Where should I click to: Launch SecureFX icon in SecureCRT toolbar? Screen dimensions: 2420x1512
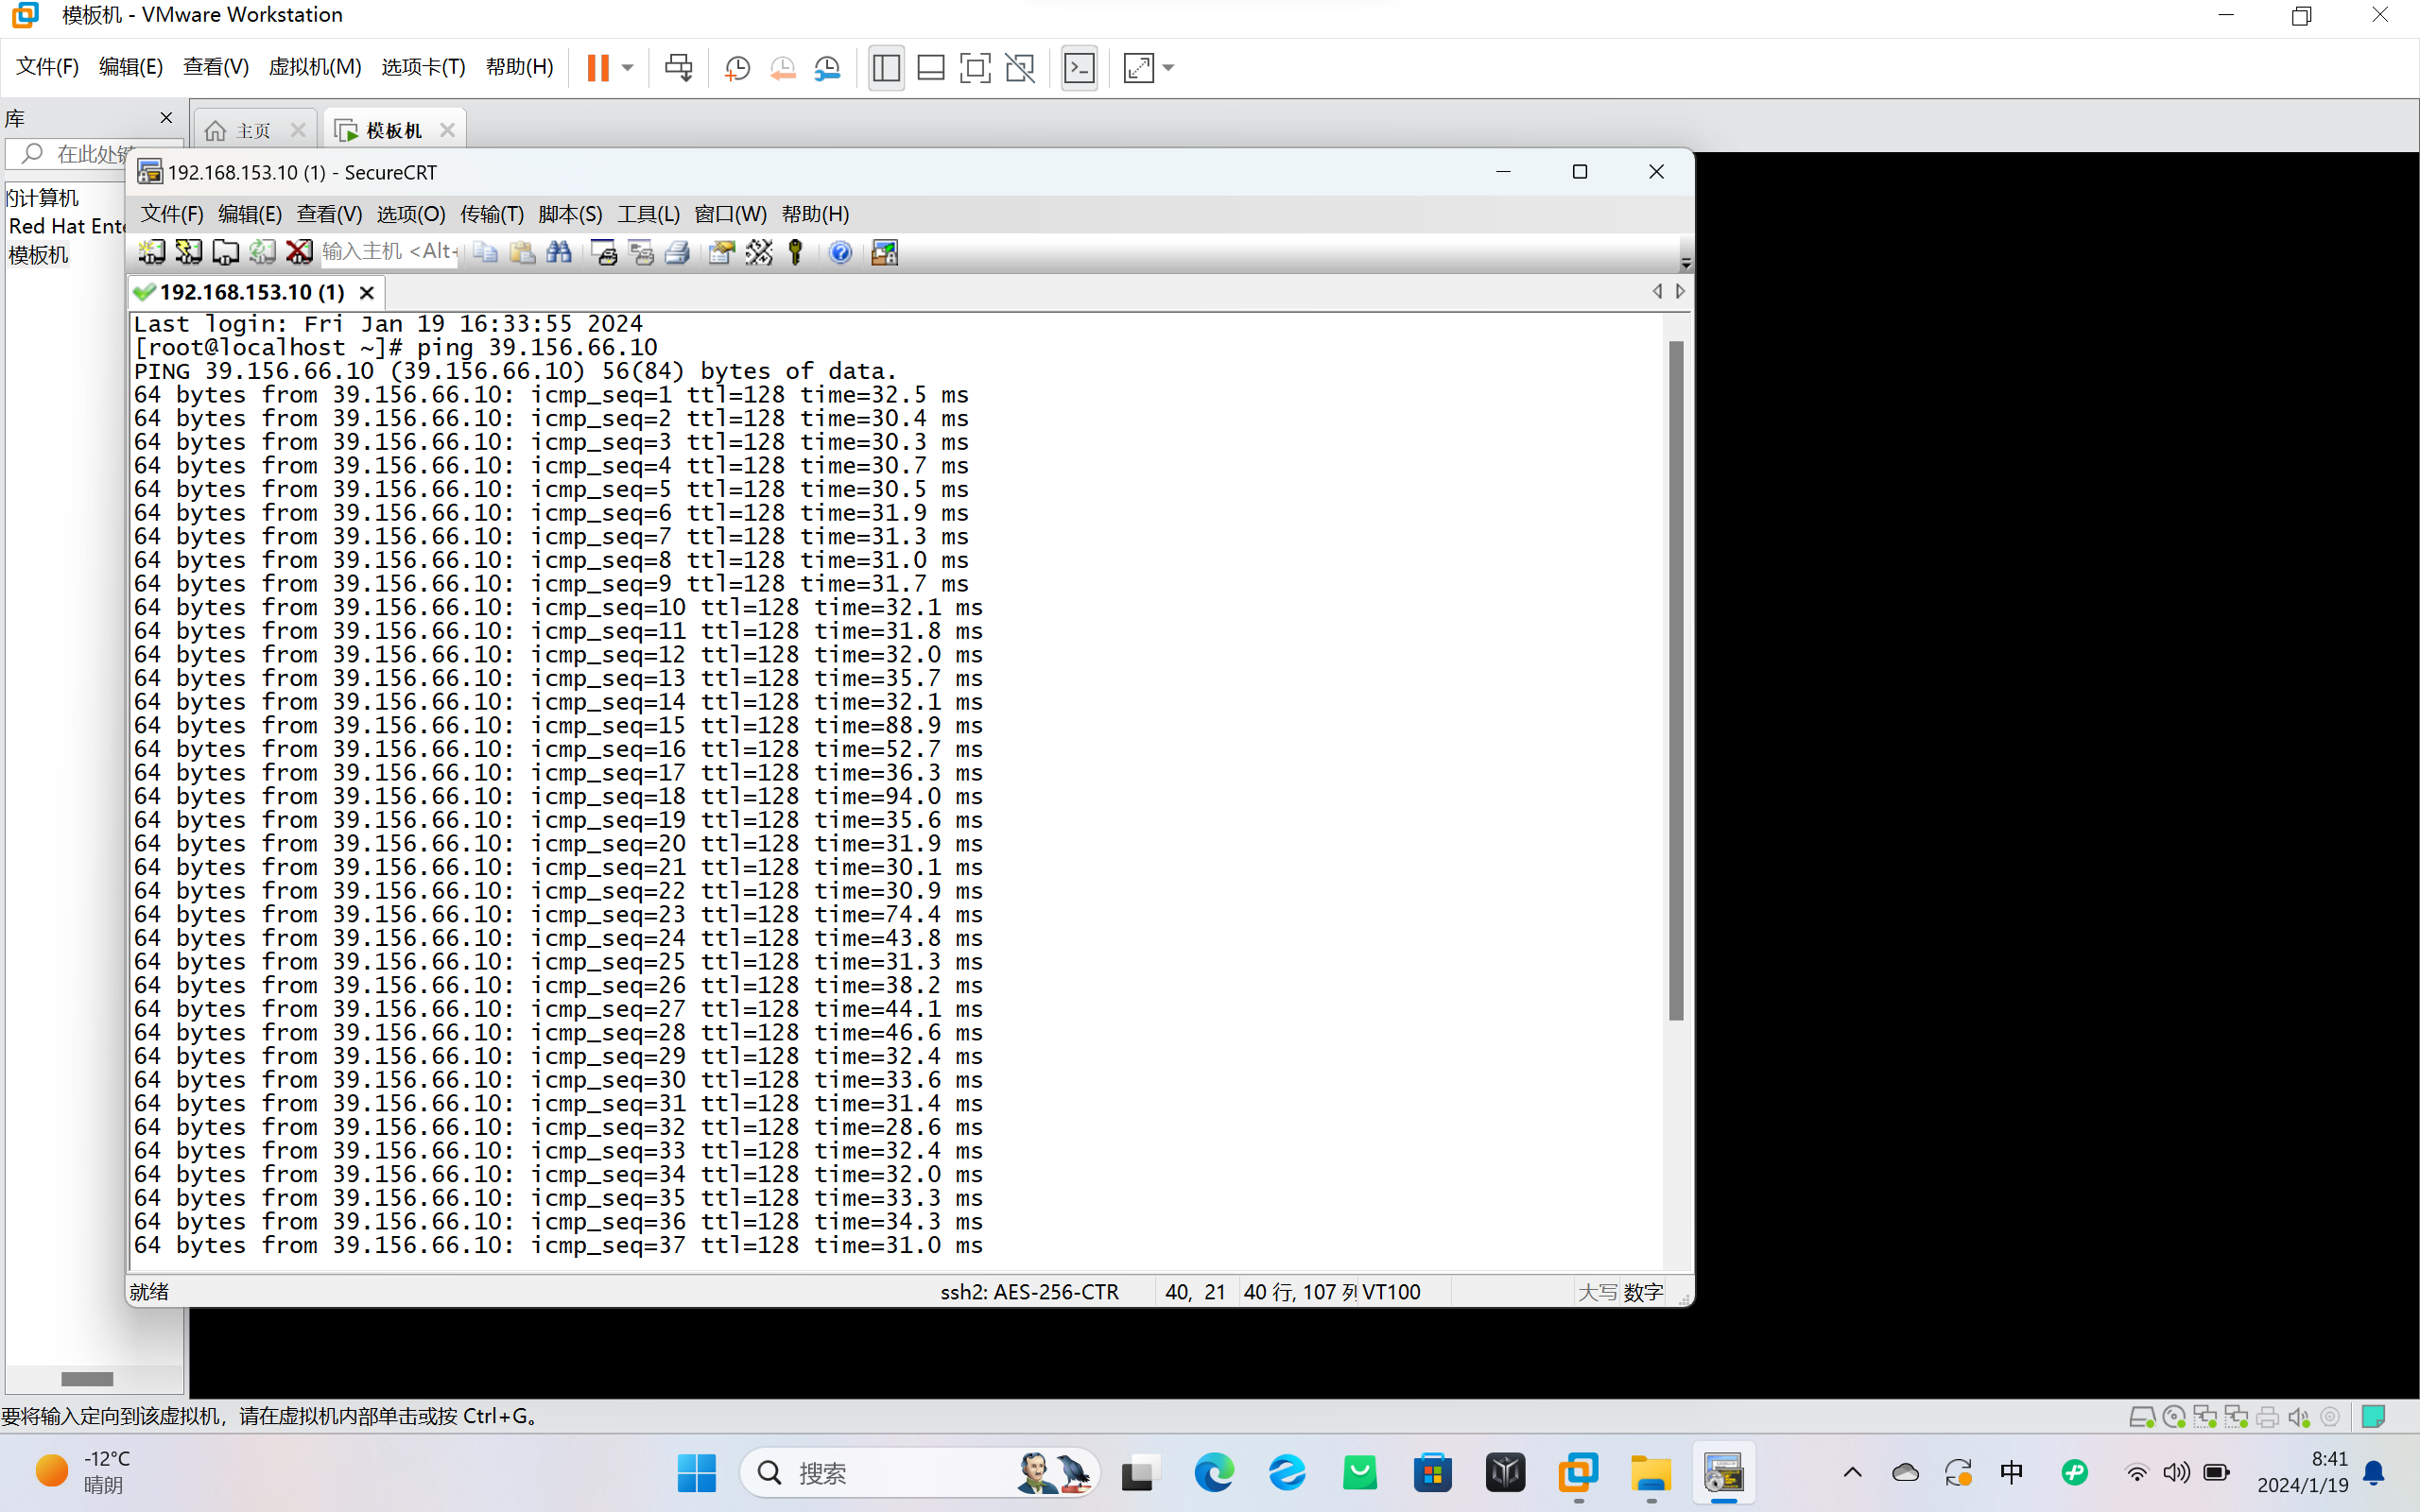[x=885, y=252]
